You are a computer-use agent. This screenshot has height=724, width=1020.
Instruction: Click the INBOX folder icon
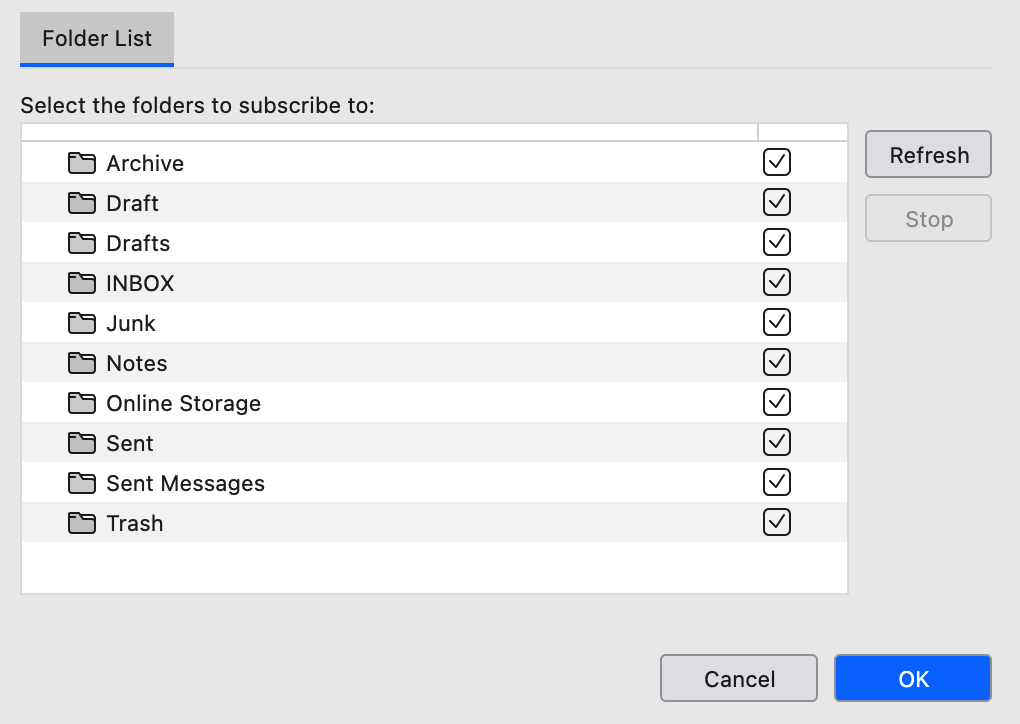click(x=82, y=283)
